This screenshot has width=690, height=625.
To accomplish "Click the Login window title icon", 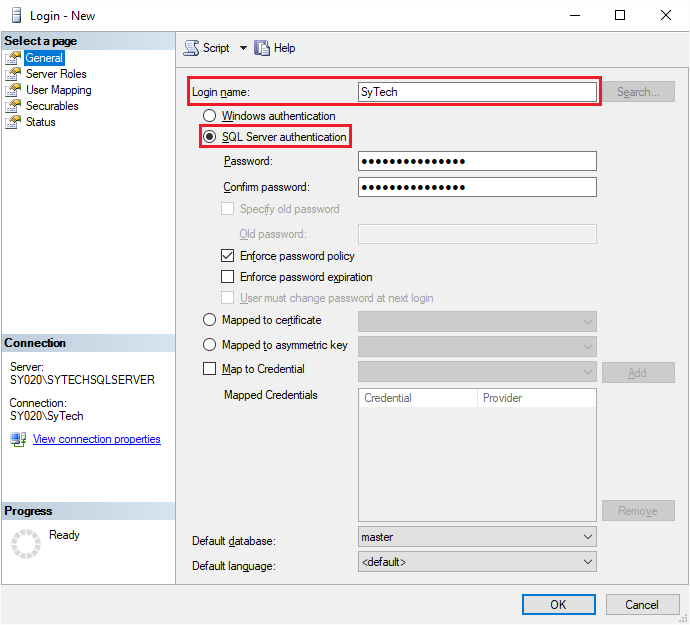I will click(x=16, y=16).
